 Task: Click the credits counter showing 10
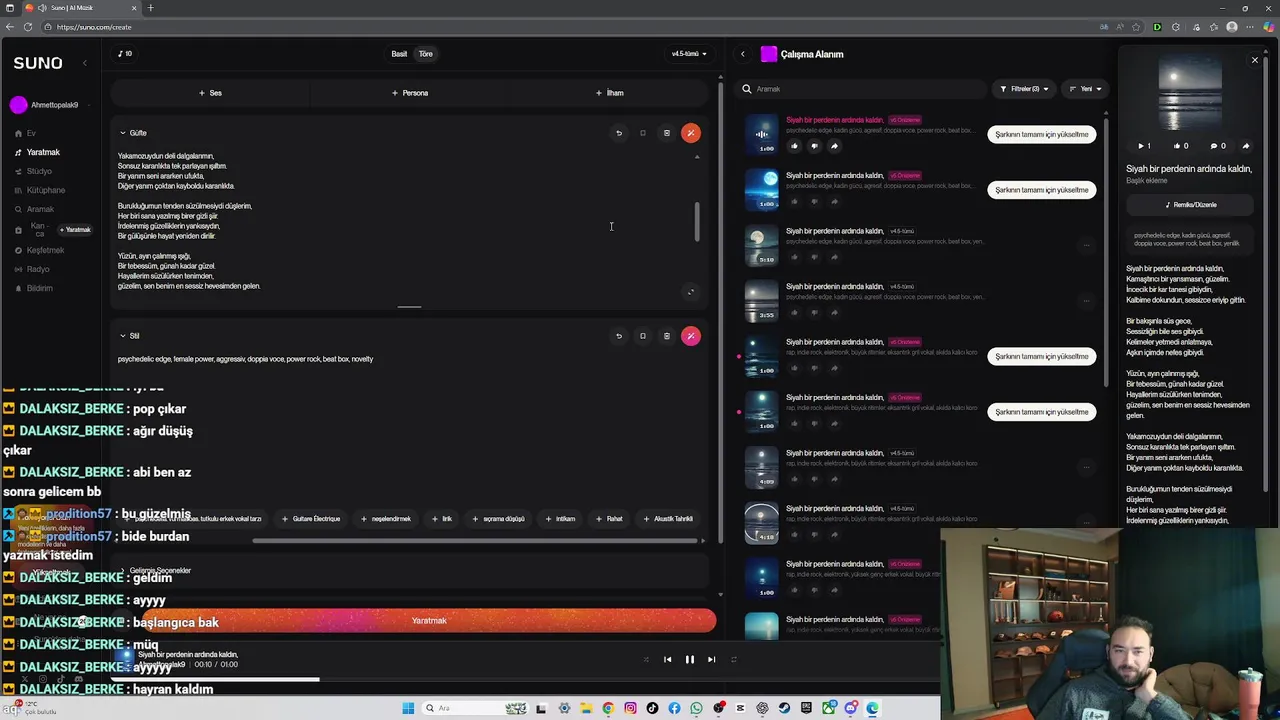tap(125, 54)
